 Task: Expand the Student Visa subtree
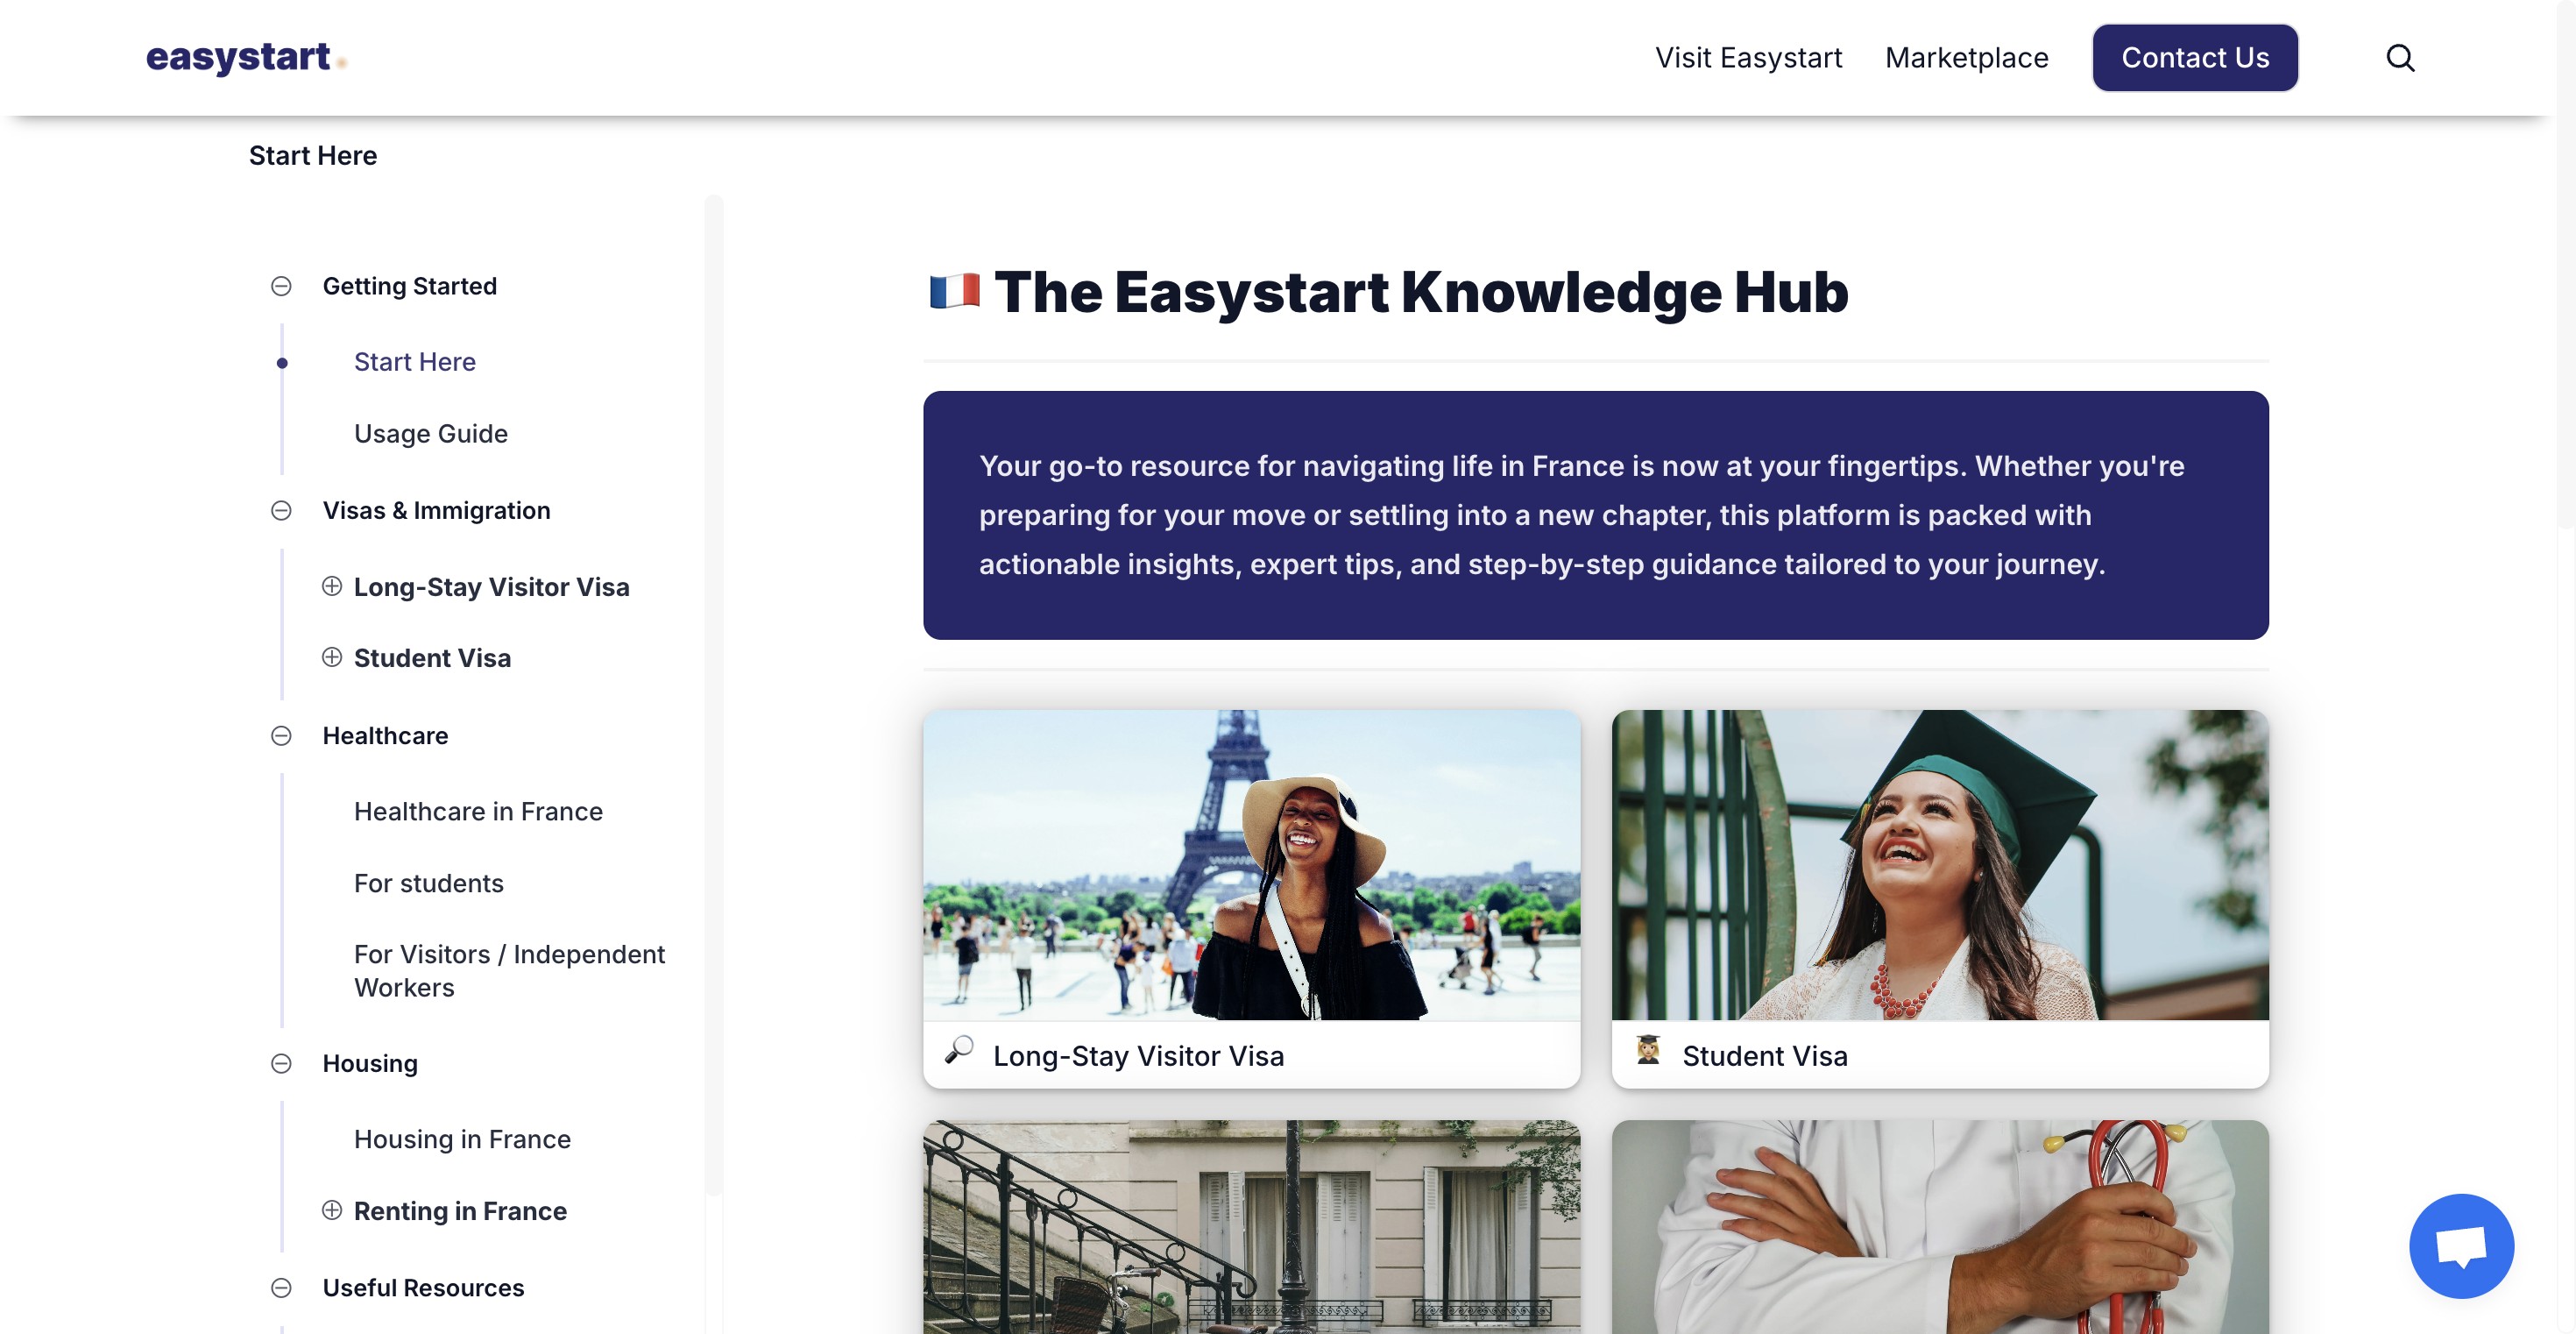(332, 657)
